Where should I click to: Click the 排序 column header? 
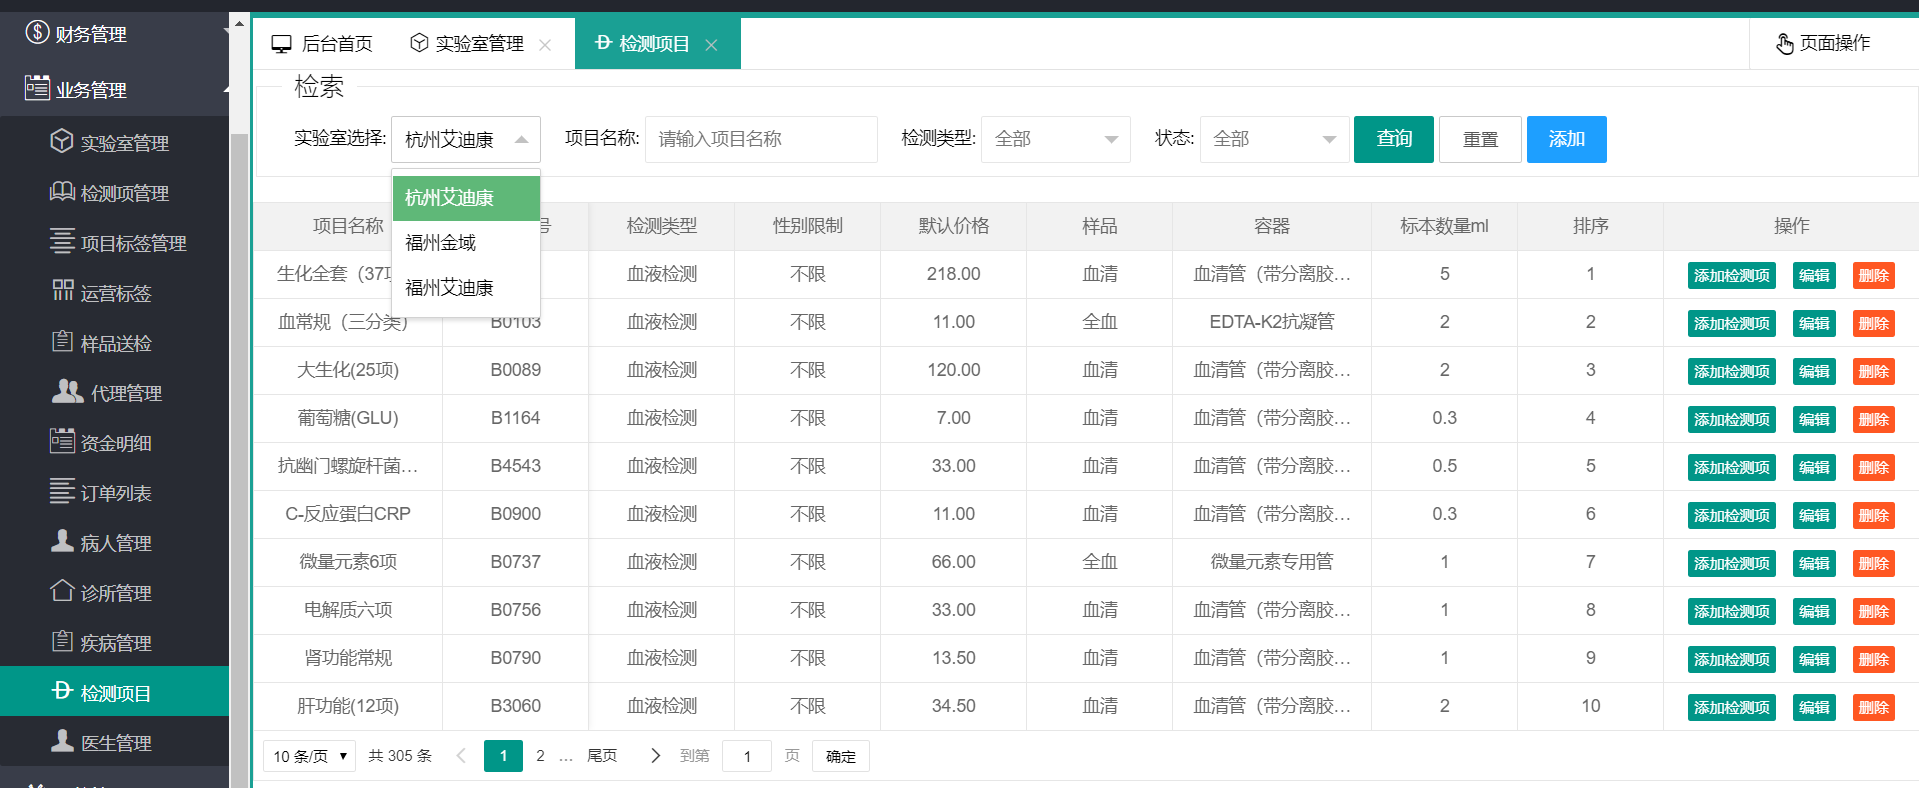pos(1590,226)
